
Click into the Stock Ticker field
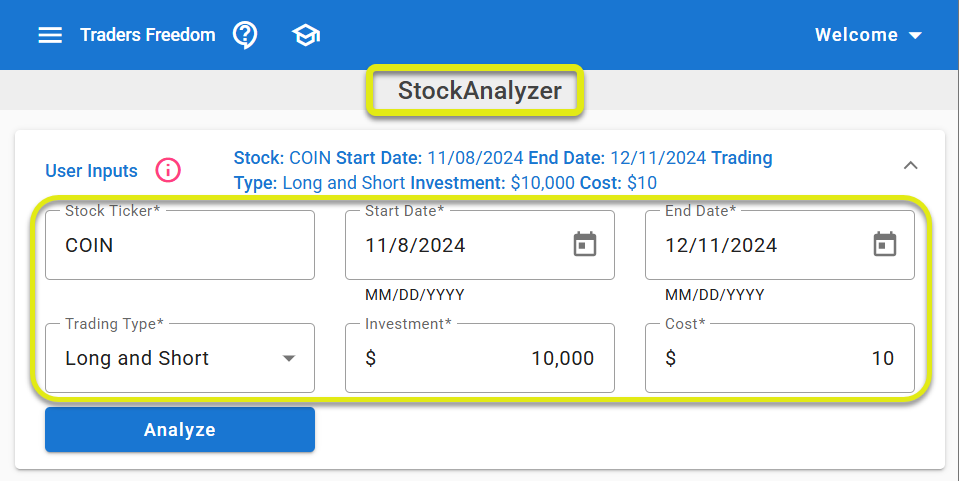tap(180, 245)
